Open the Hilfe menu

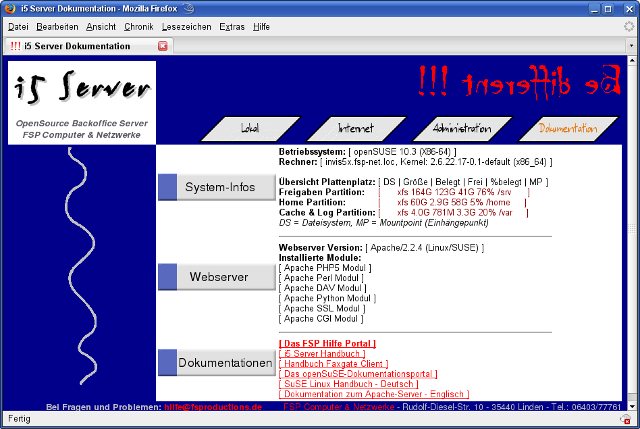tap(261, 27)
